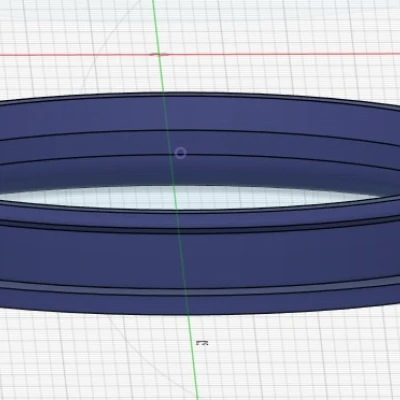Select the thin lighter groove band near ring bottom

(x=200, y=291)
